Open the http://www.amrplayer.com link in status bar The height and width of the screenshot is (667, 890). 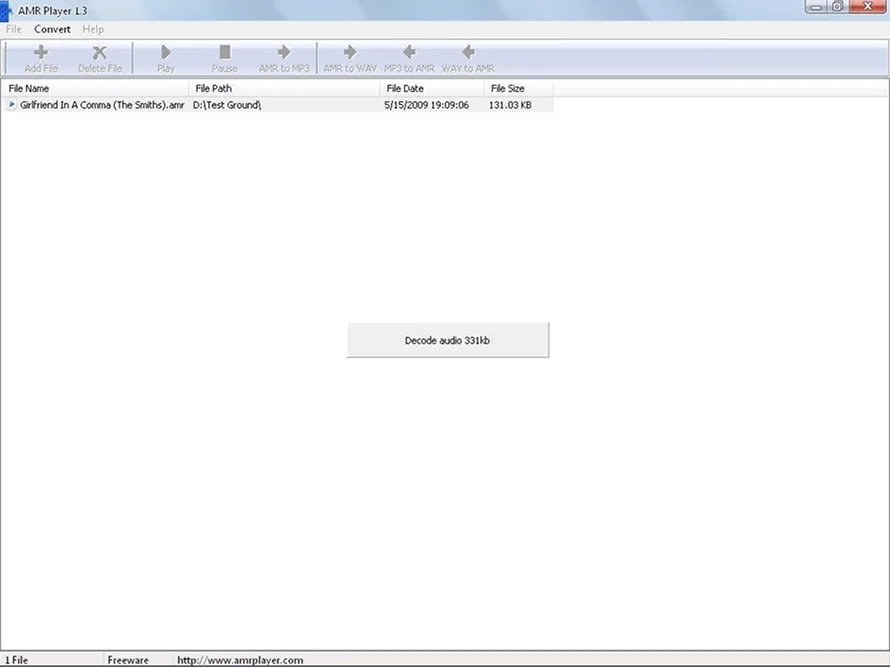coord(240,660)
